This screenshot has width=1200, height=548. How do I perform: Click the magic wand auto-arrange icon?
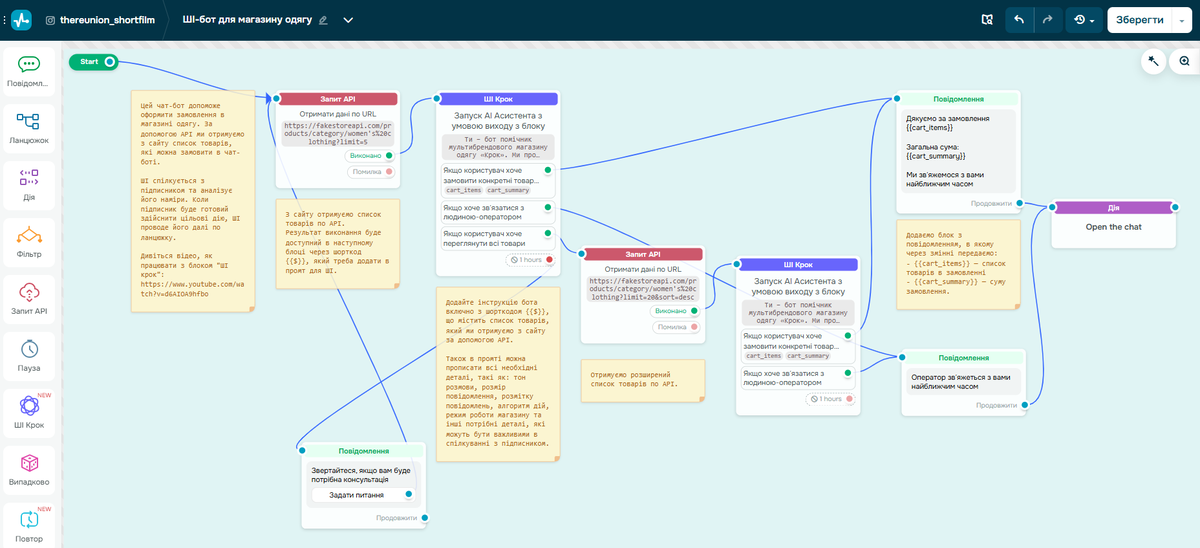(x=1153, y=61)
